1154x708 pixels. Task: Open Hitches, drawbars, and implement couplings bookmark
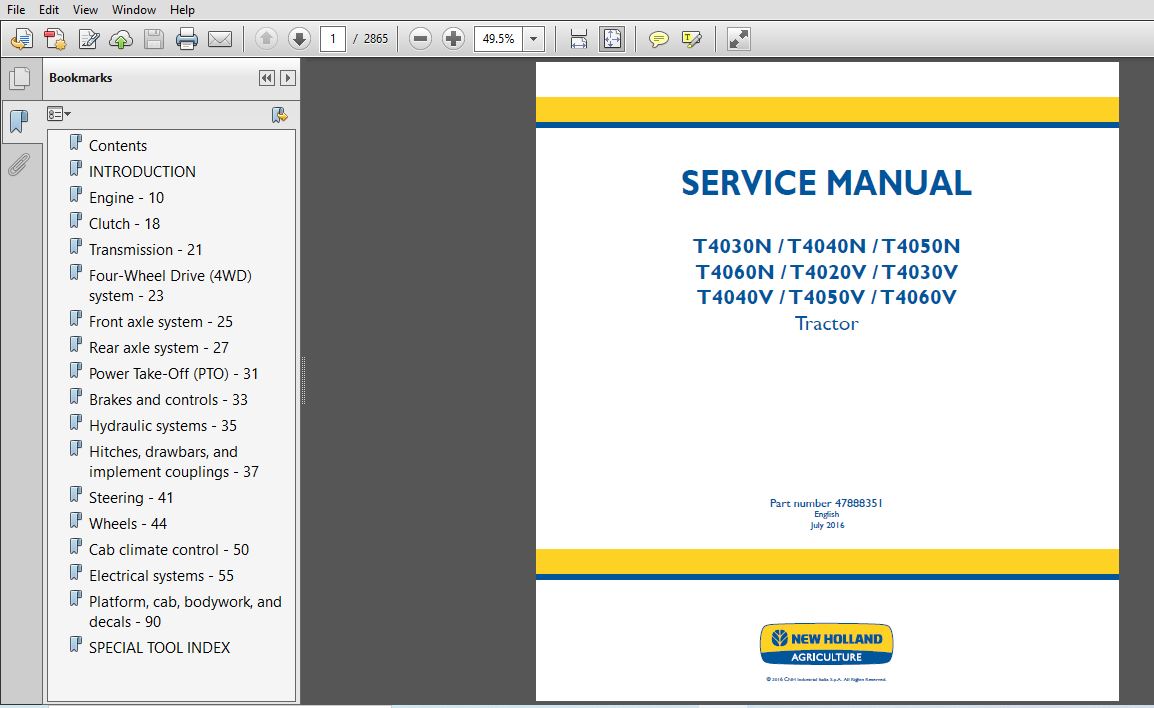pyautogui.click(x=174, y=461)
